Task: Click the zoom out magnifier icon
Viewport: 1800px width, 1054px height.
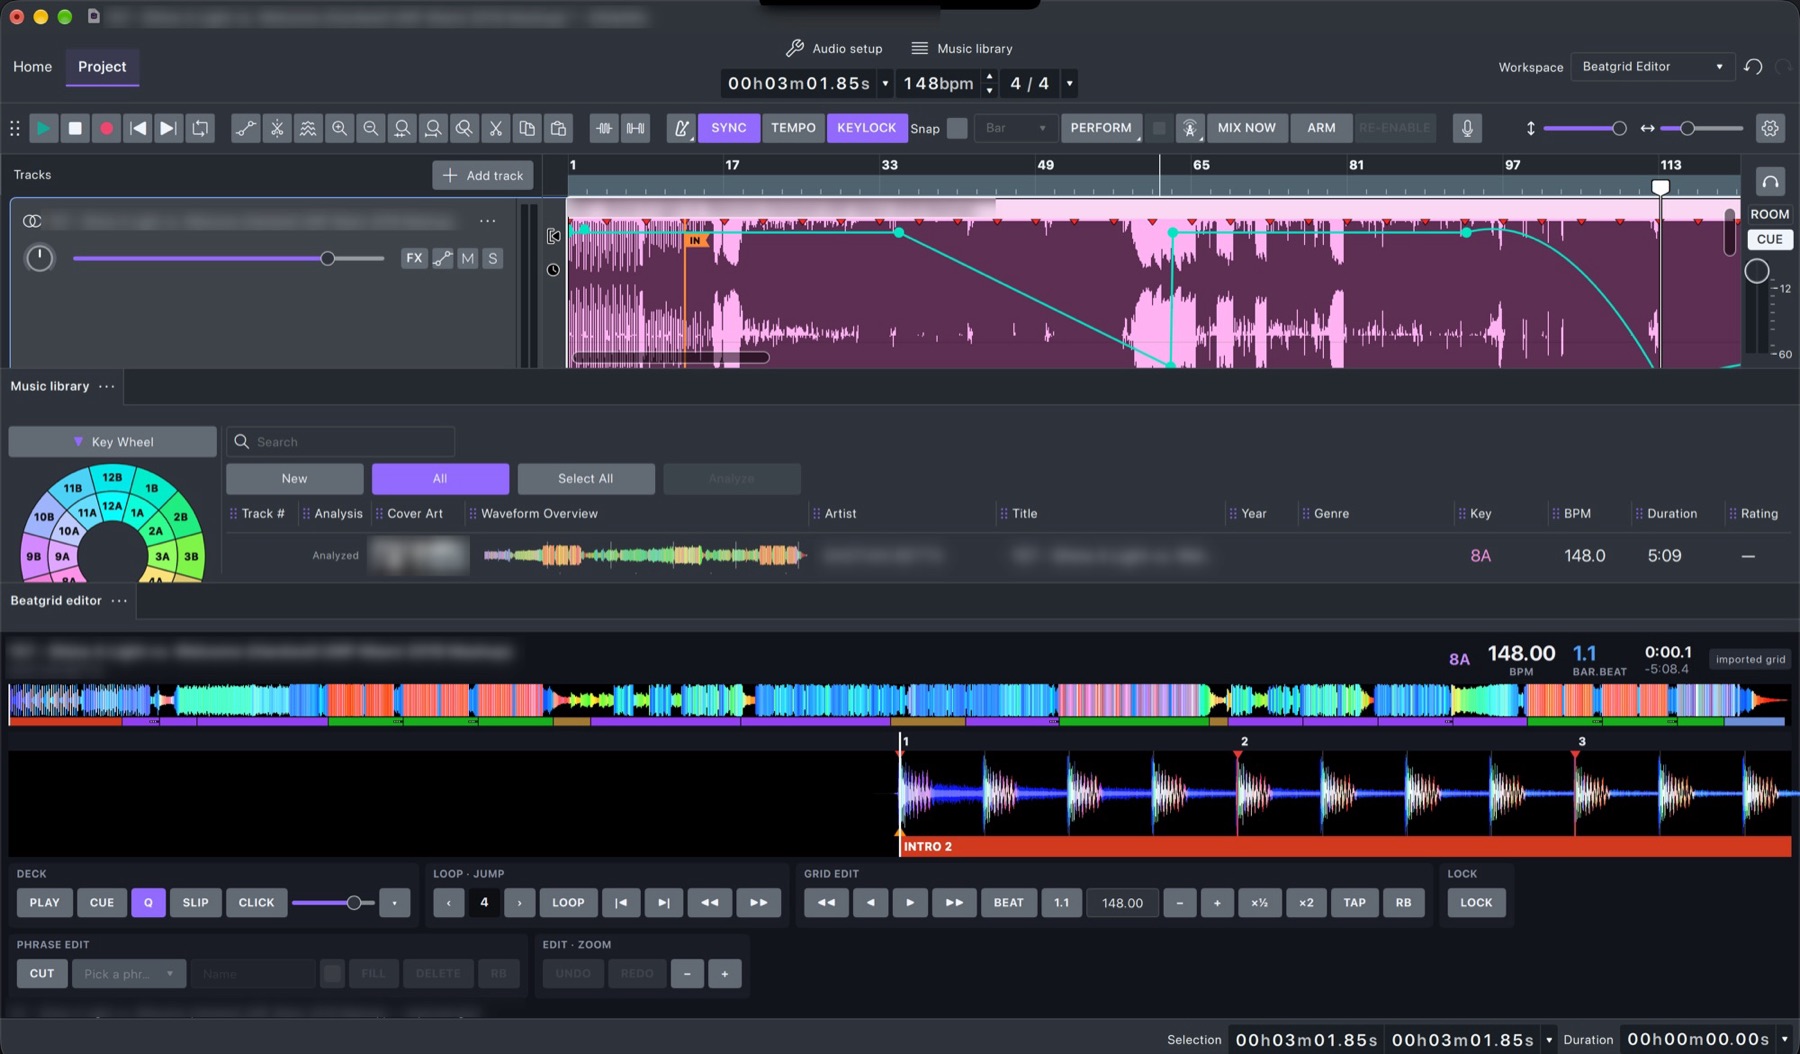Action: pyautogui.click(x=370, y=128)
